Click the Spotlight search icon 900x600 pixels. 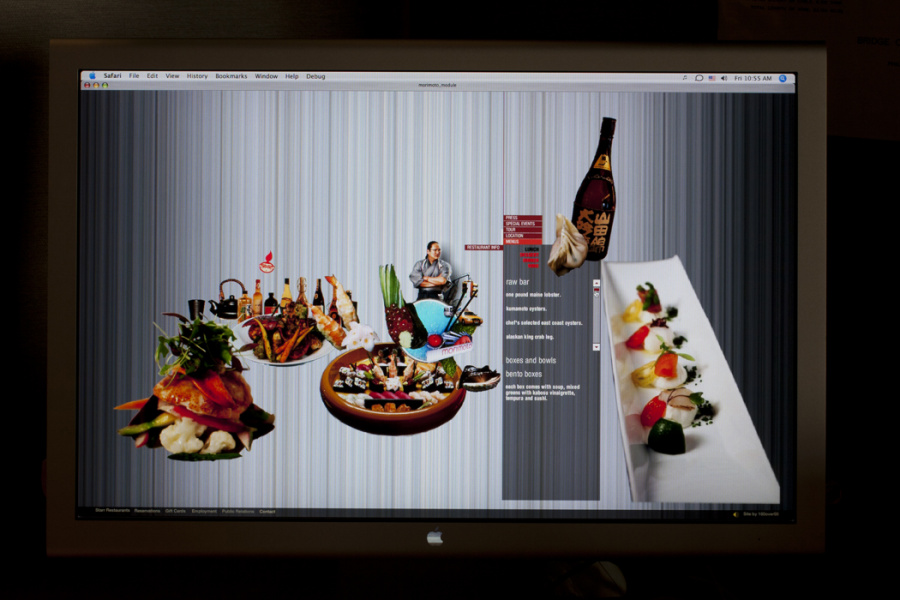[x=782, y=77]
